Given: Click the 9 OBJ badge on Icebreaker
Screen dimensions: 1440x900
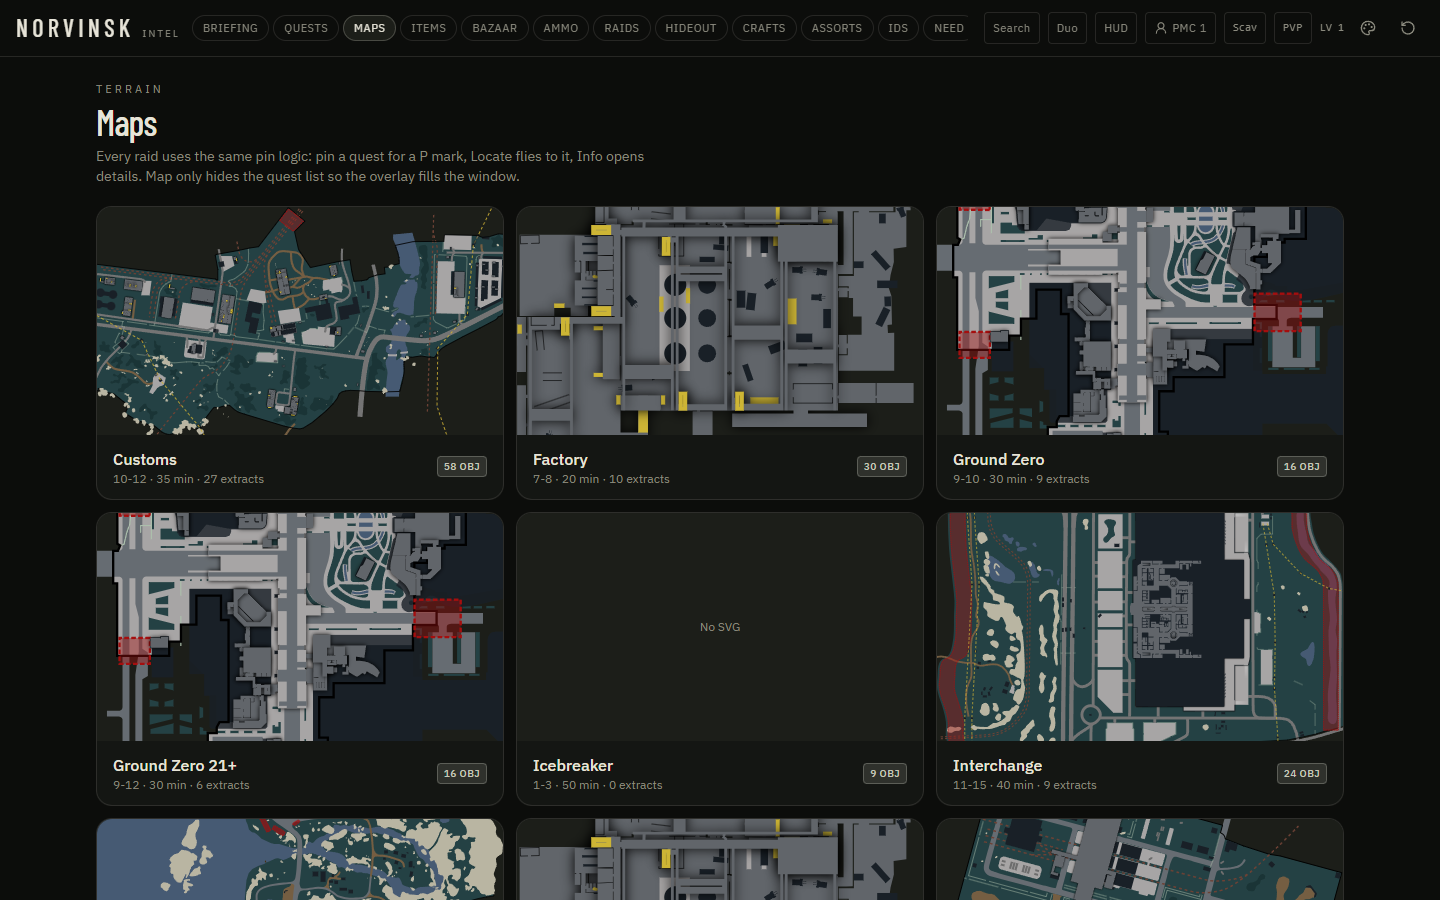Looking at the screenshot, I should [x=885, y=773].
